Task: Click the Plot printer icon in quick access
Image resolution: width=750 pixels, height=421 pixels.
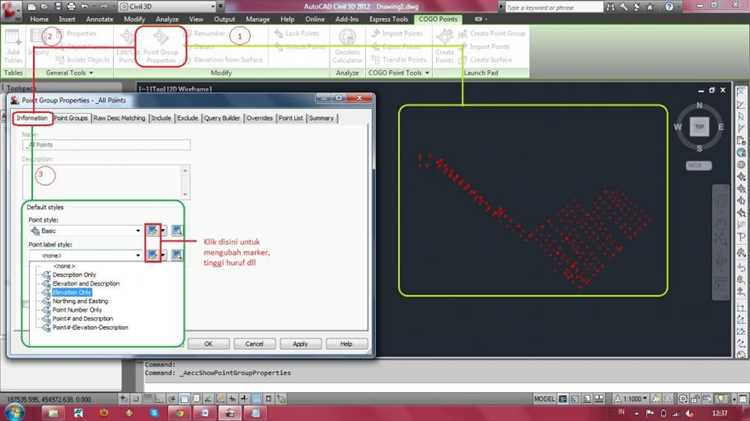Action: pos(71,6)
